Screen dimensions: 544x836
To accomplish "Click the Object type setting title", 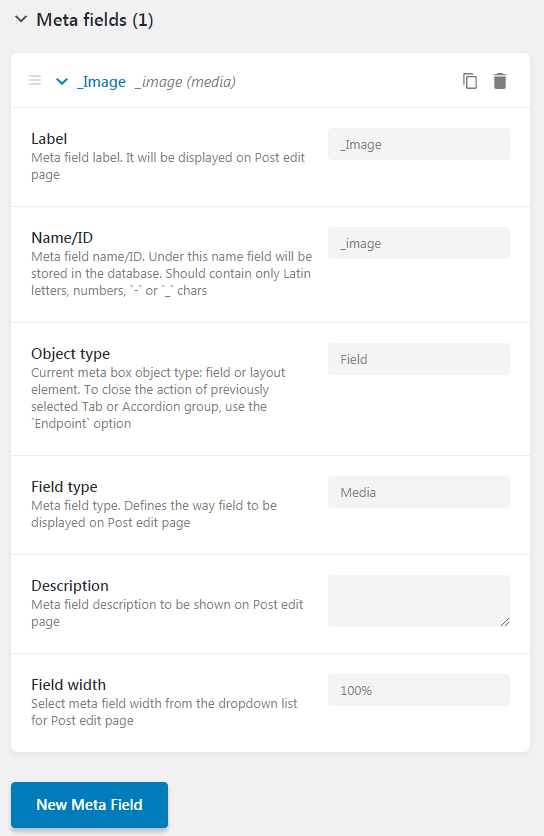I will pos(70,354).
